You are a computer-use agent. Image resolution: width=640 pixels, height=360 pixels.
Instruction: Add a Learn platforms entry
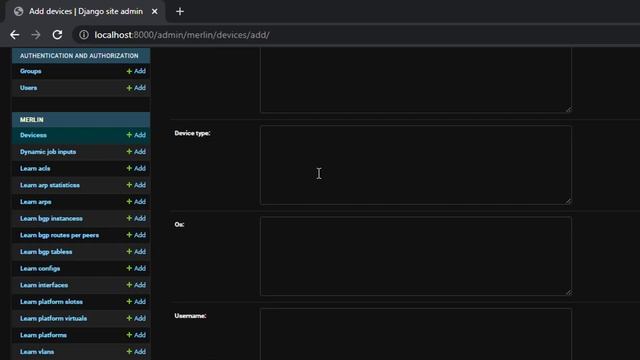[136, 335]
